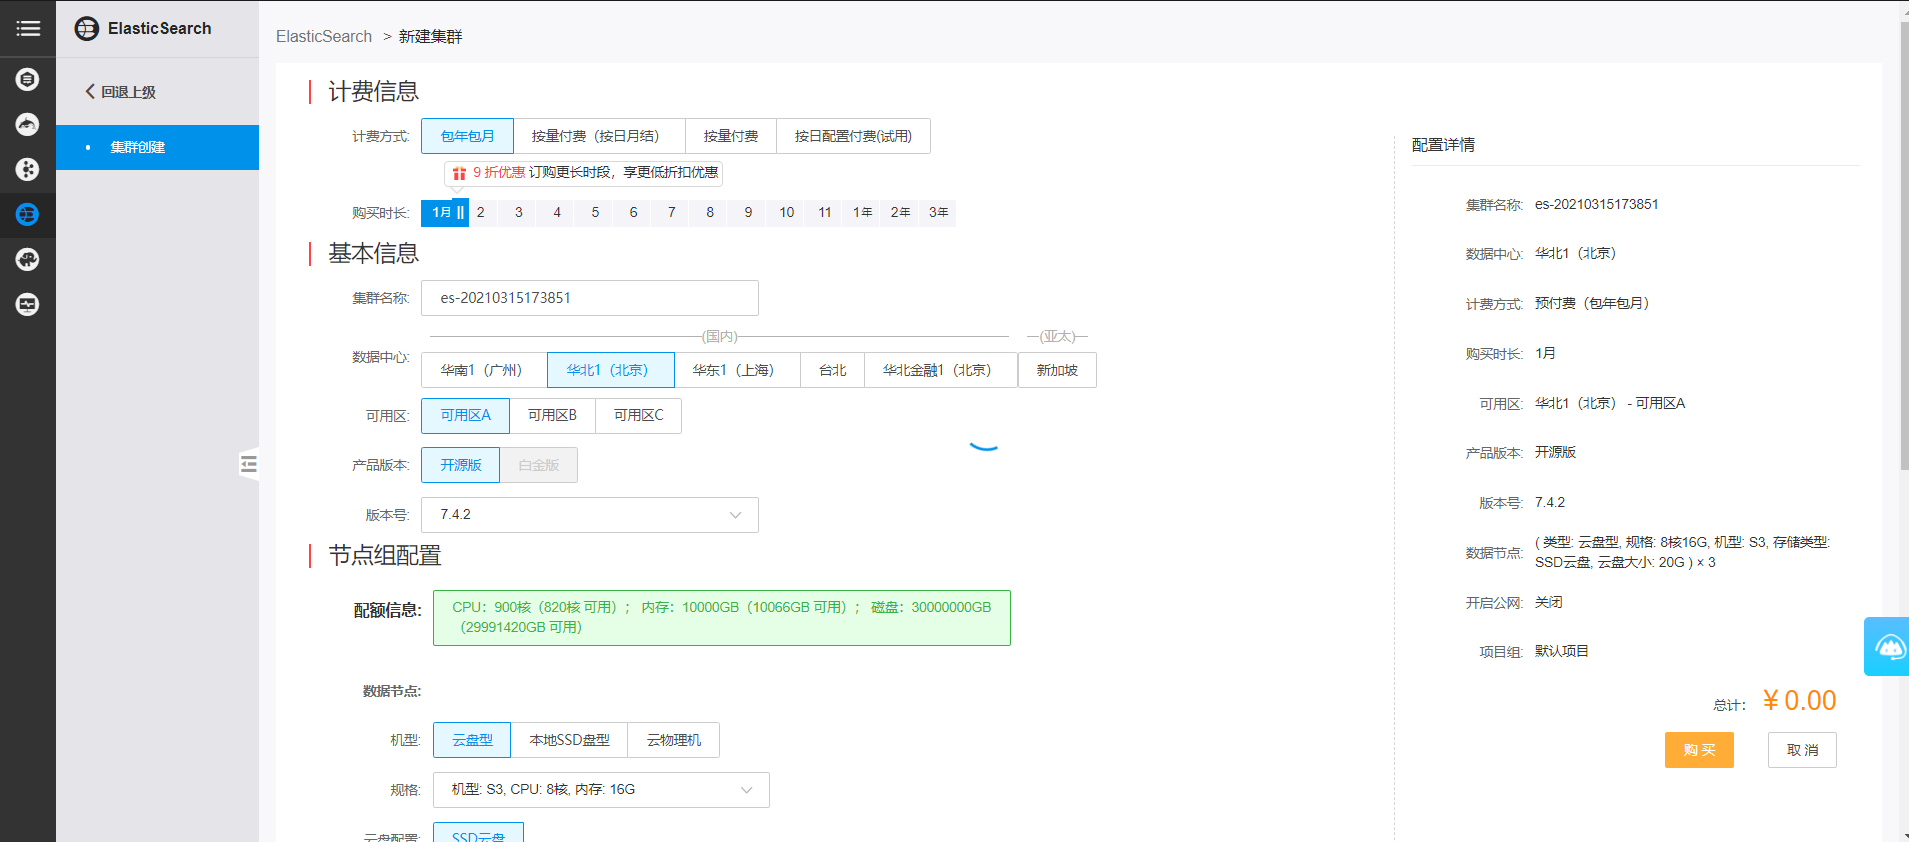Click the gift icon in the discount tip
The width and height of the screenshot is (1909, 842).
click(459, 173)
